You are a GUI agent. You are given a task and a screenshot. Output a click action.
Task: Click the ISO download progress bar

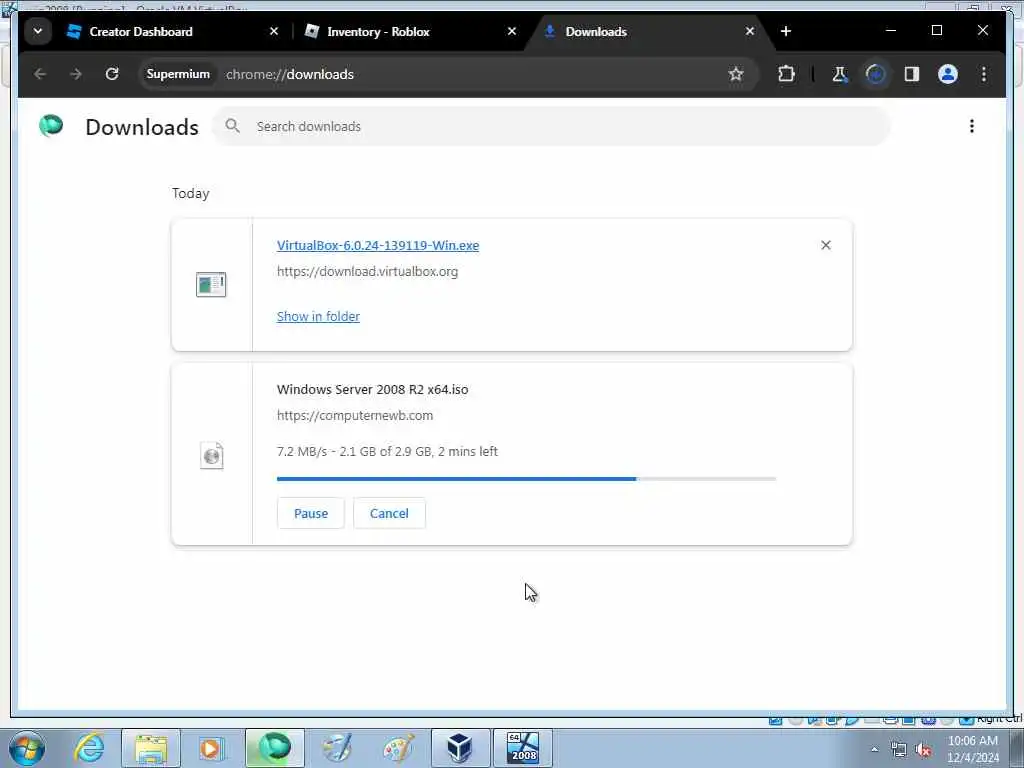[x=526, y=479]
